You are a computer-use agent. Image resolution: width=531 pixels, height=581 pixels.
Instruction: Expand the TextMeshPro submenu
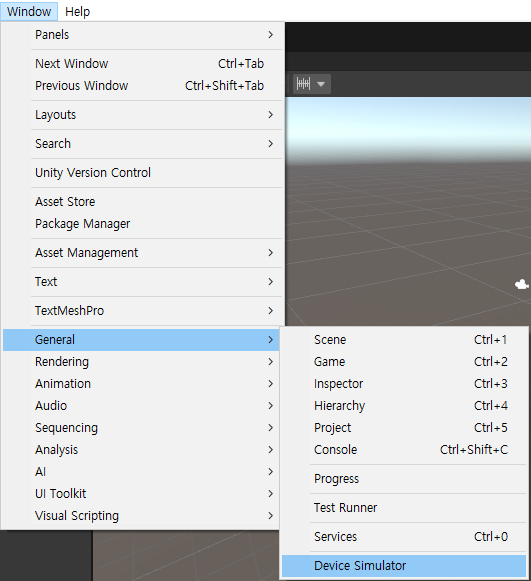(141, 311)
